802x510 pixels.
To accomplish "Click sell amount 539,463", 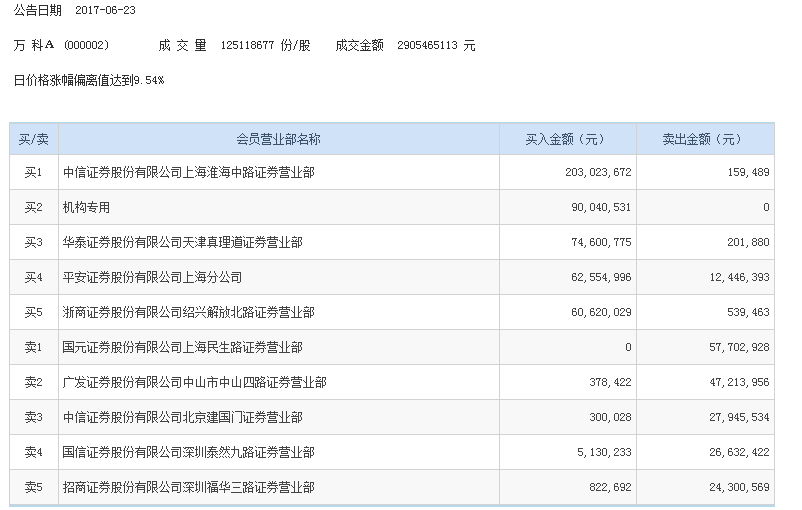I will click(x=748, y=312).
